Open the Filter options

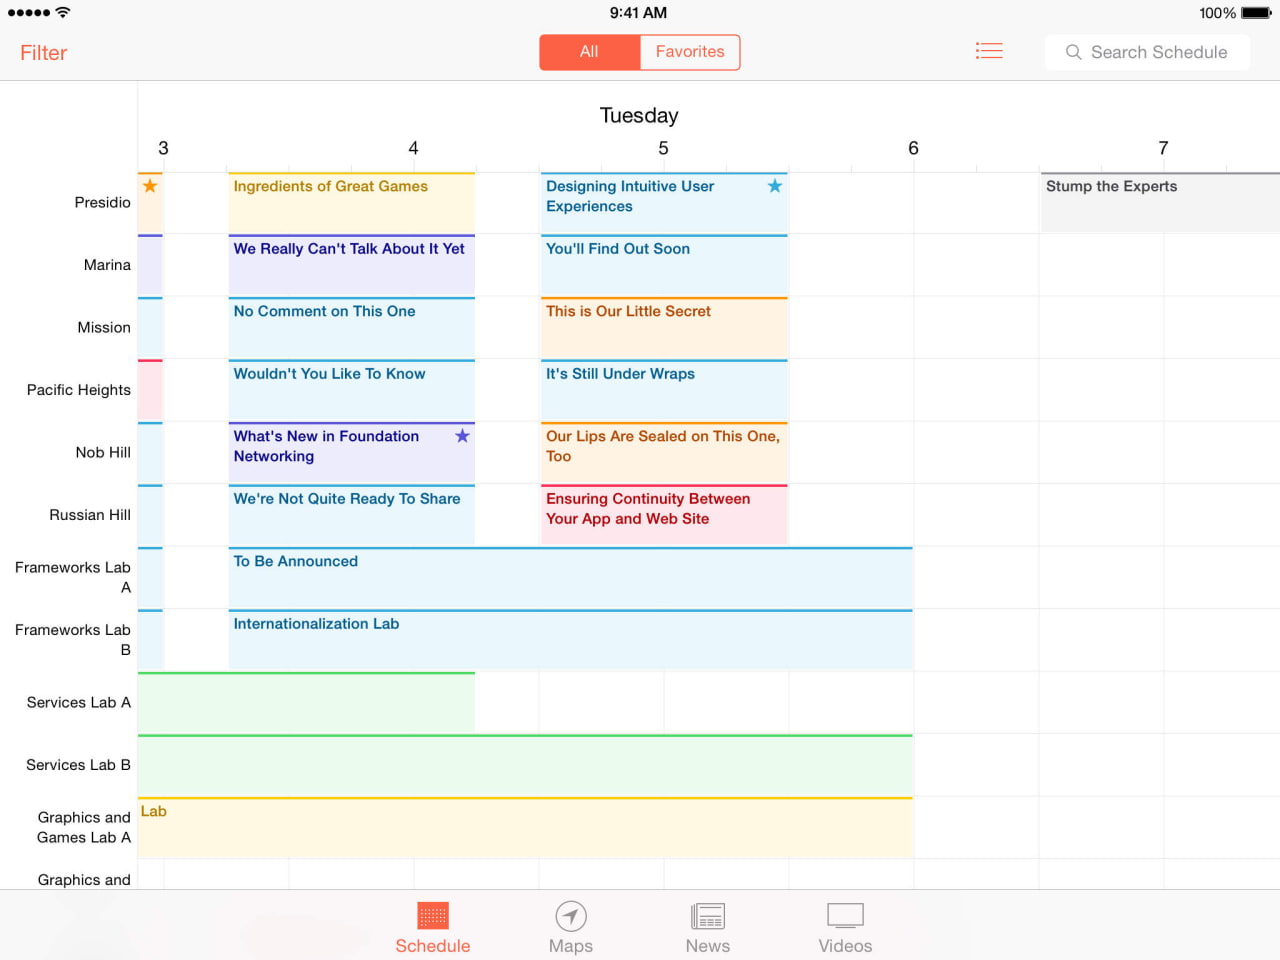tap(43, 53)
